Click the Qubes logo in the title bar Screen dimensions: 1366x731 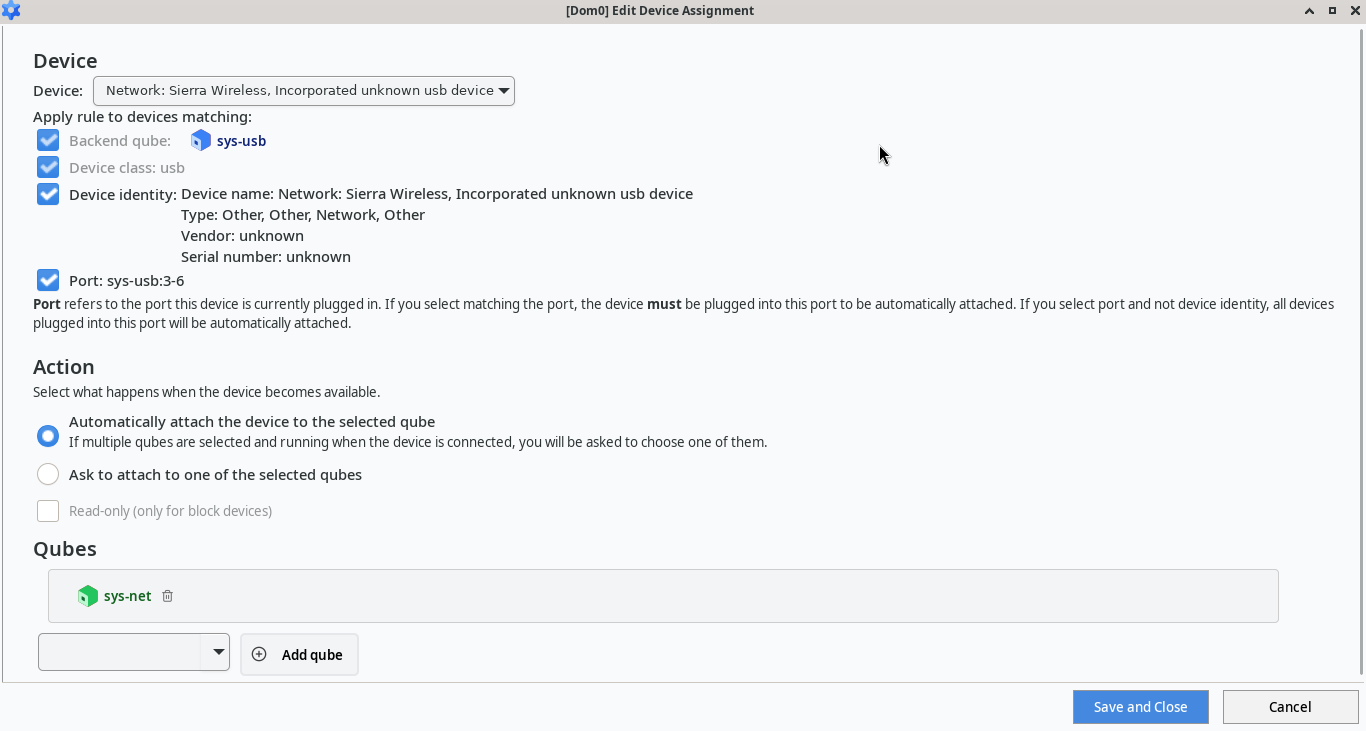[11, 11]
